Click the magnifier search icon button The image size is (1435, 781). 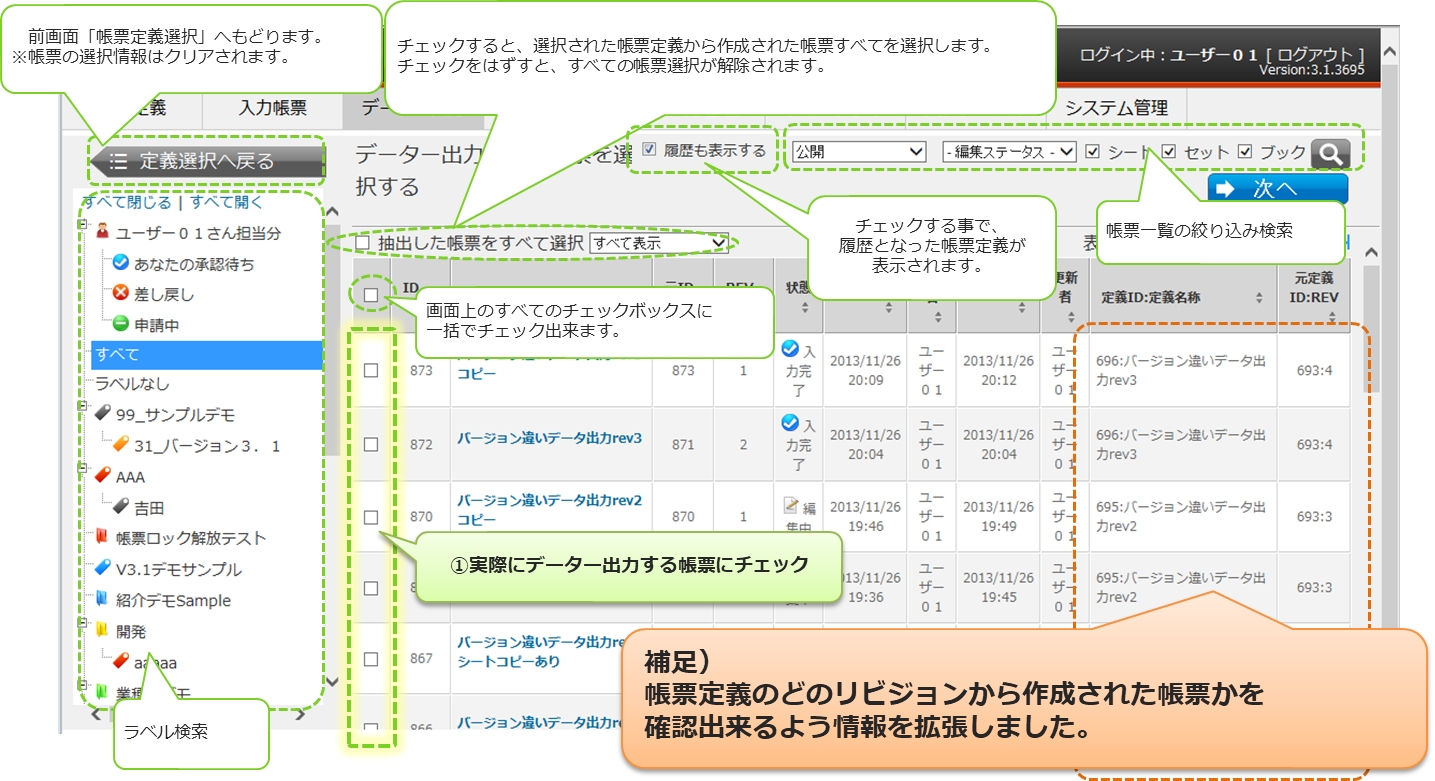1330,153
